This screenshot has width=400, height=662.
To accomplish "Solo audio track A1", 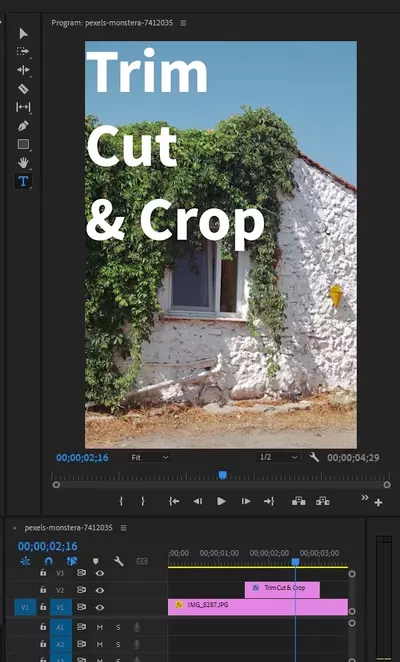I will (118, 627).
